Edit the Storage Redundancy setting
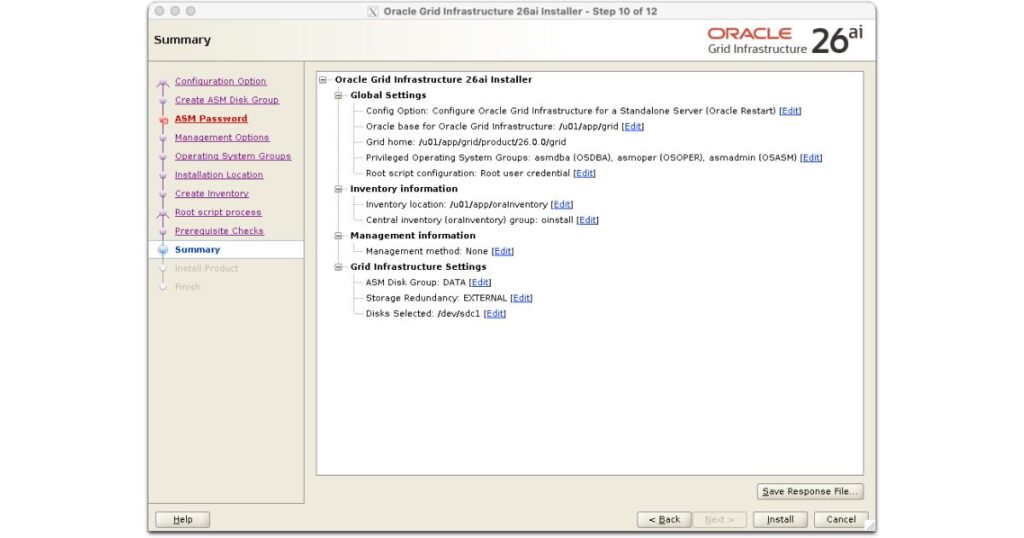The width and height of the screenshot is (1024, 538). coord(521,298)
